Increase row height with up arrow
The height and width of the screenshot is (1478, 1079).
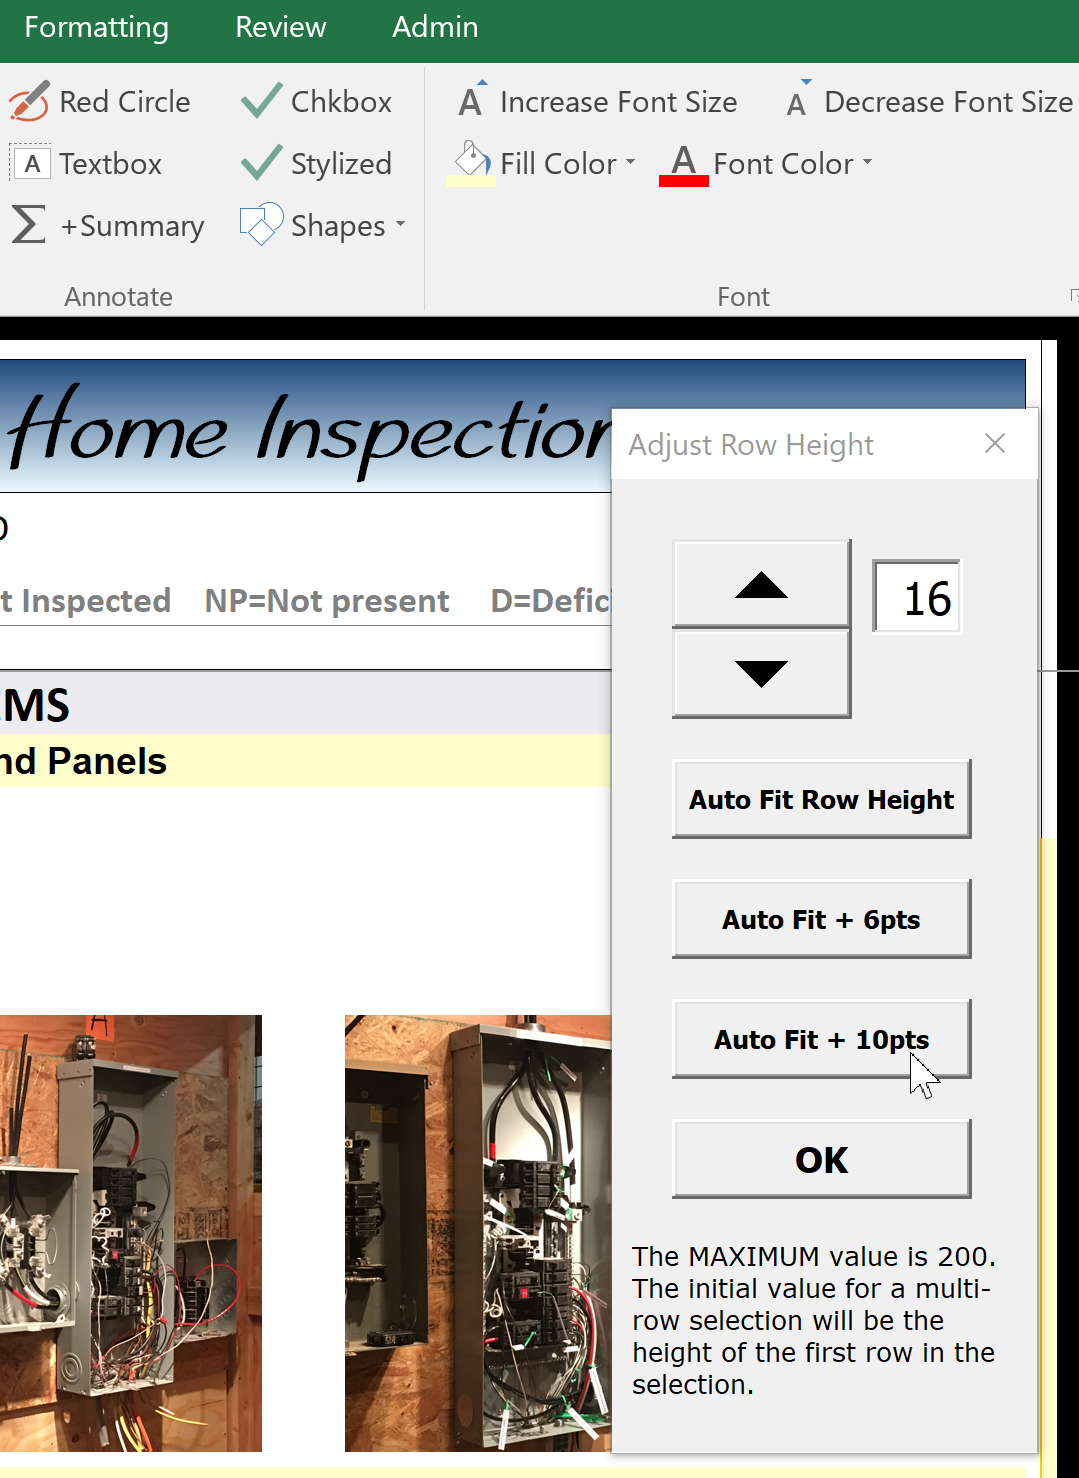coord(761,585)
